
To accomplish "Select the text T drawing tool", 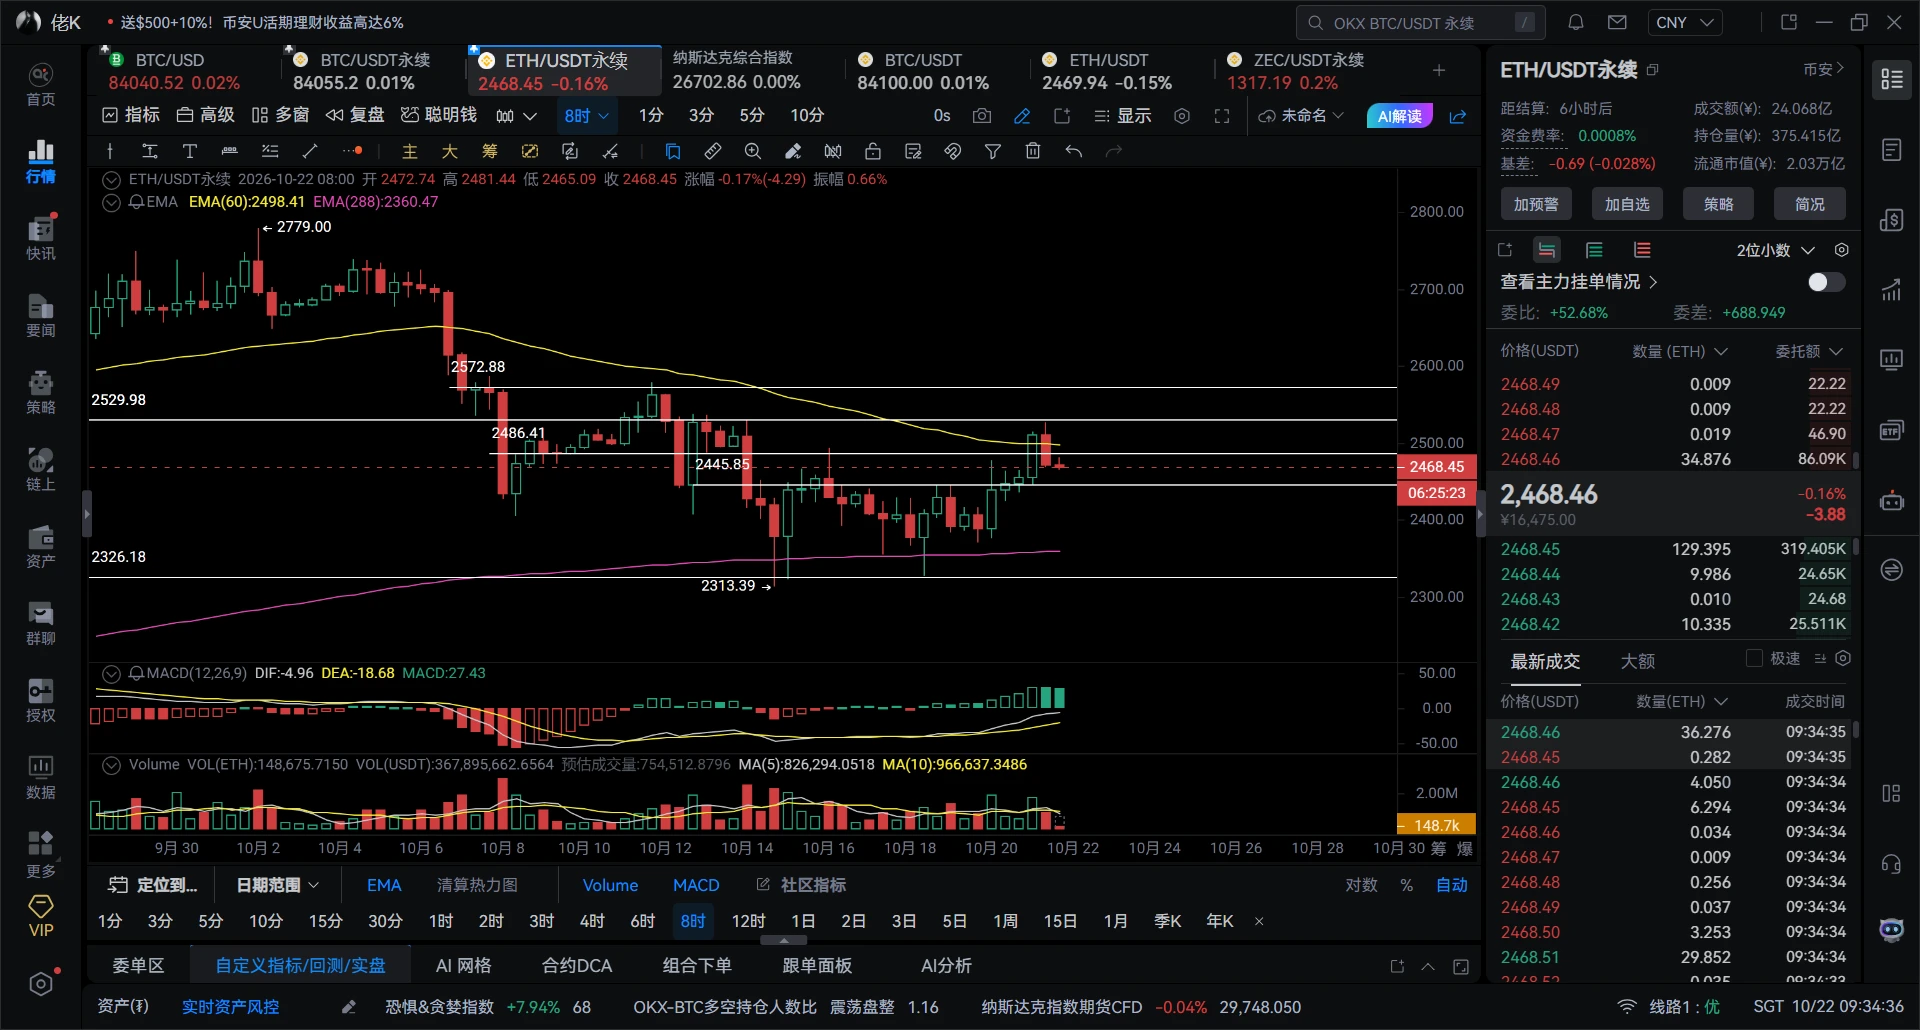I will (x=189, y=151).
